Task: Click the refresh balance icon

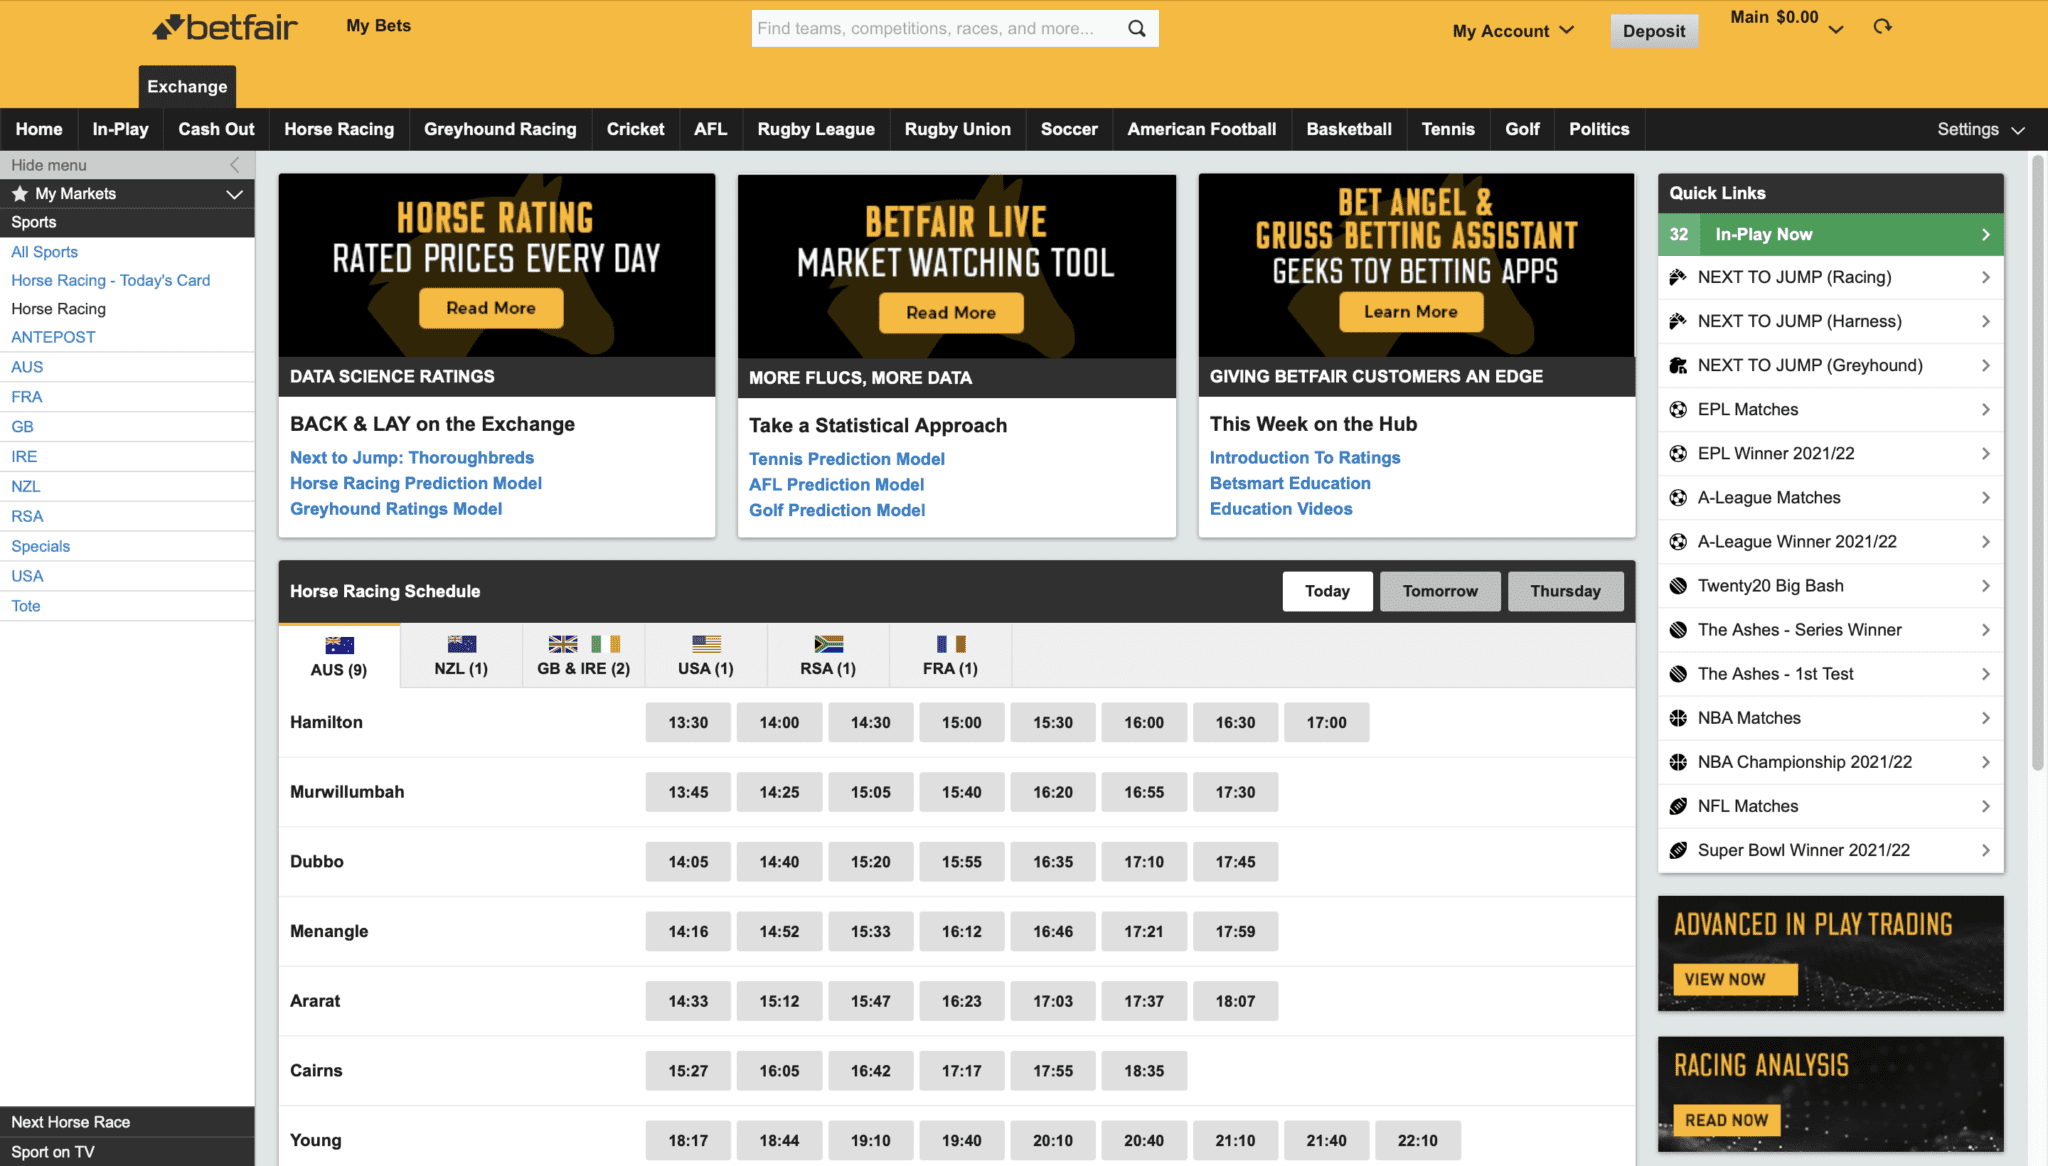Action: point(1882,26)
